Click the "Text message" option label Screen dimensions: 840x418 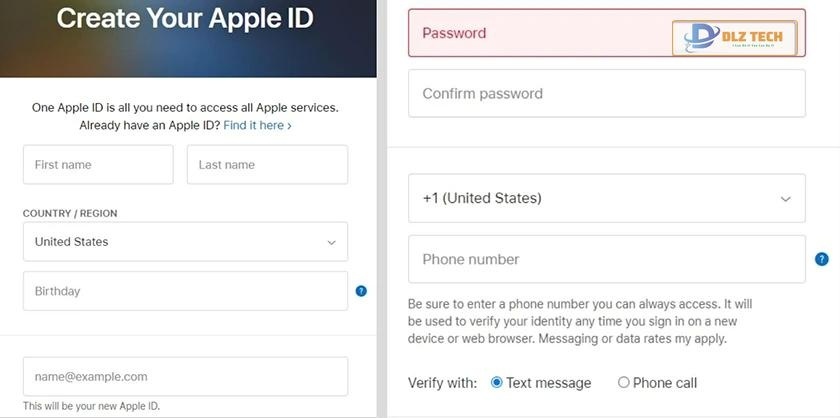point(548,383)
